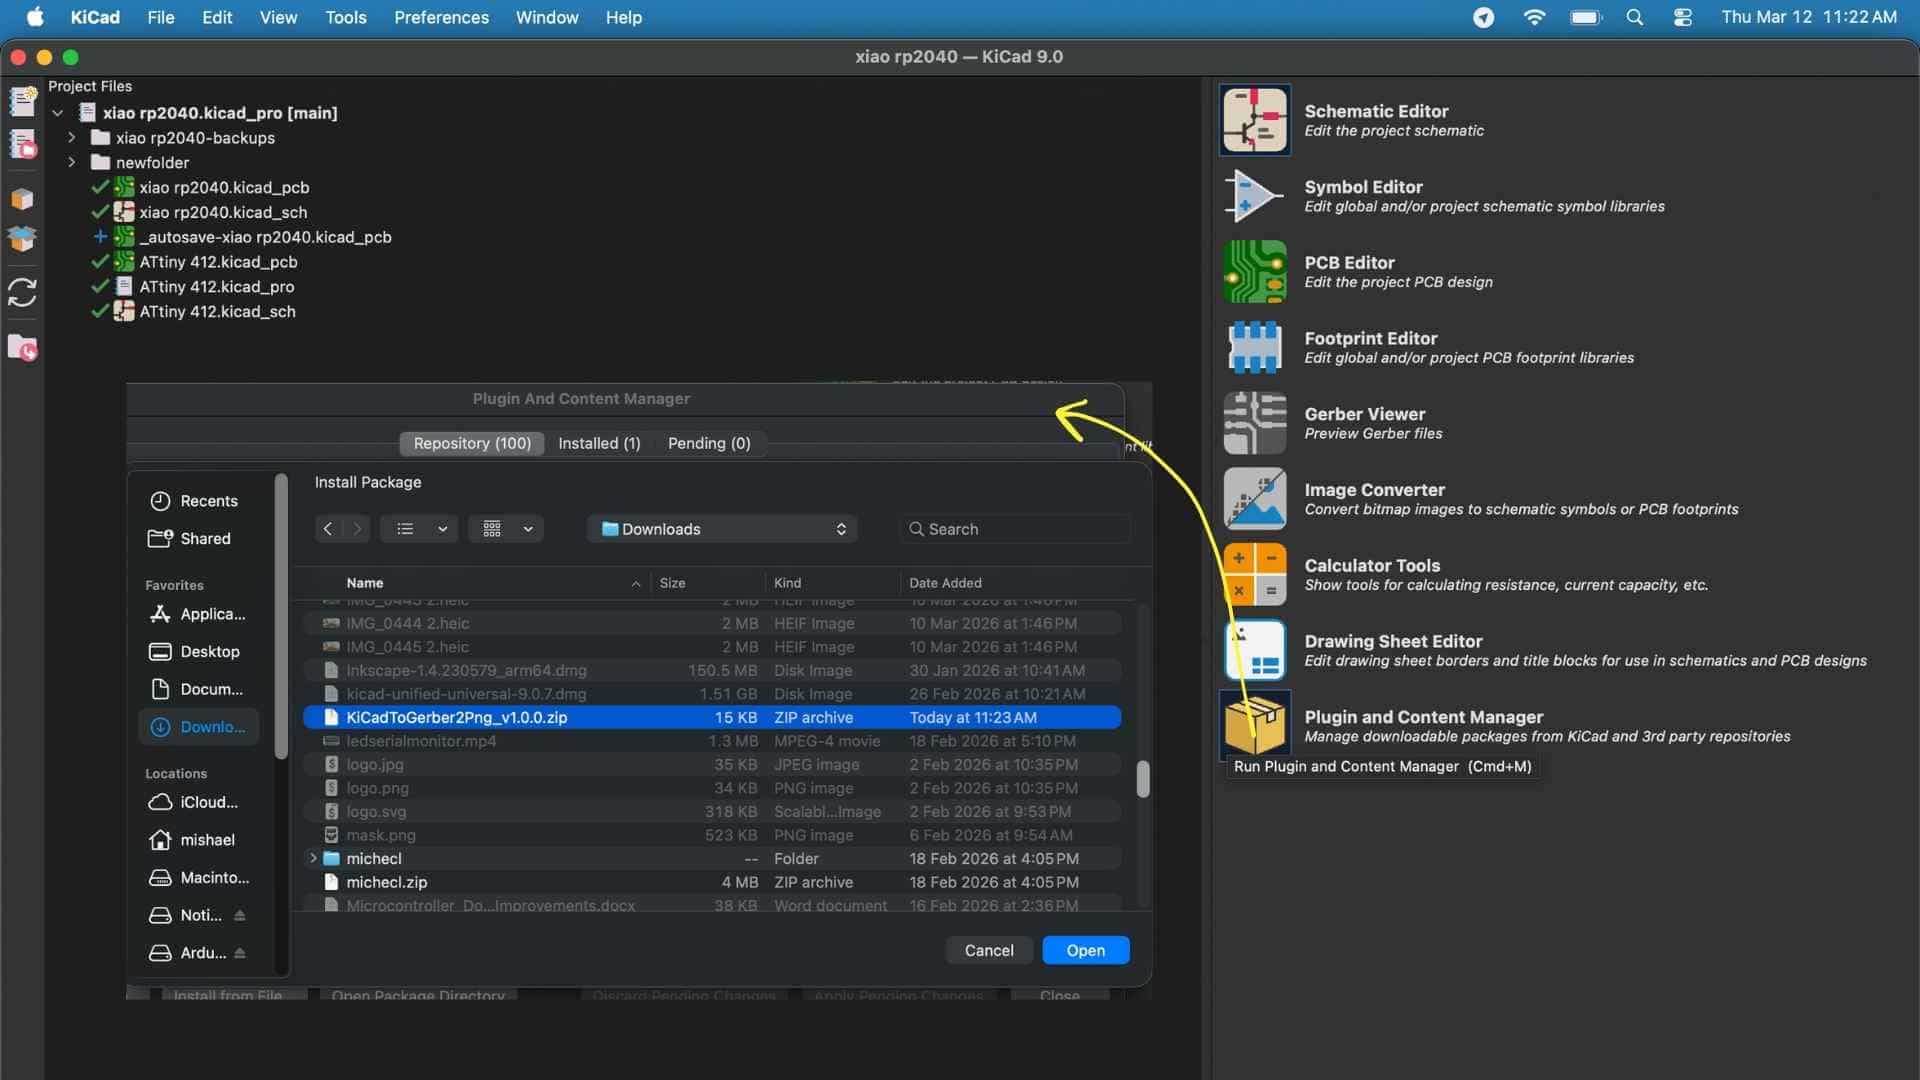Open the Preferences menu
Viewport: 1920px width, 1080px height.
click(x=441, y=17)
